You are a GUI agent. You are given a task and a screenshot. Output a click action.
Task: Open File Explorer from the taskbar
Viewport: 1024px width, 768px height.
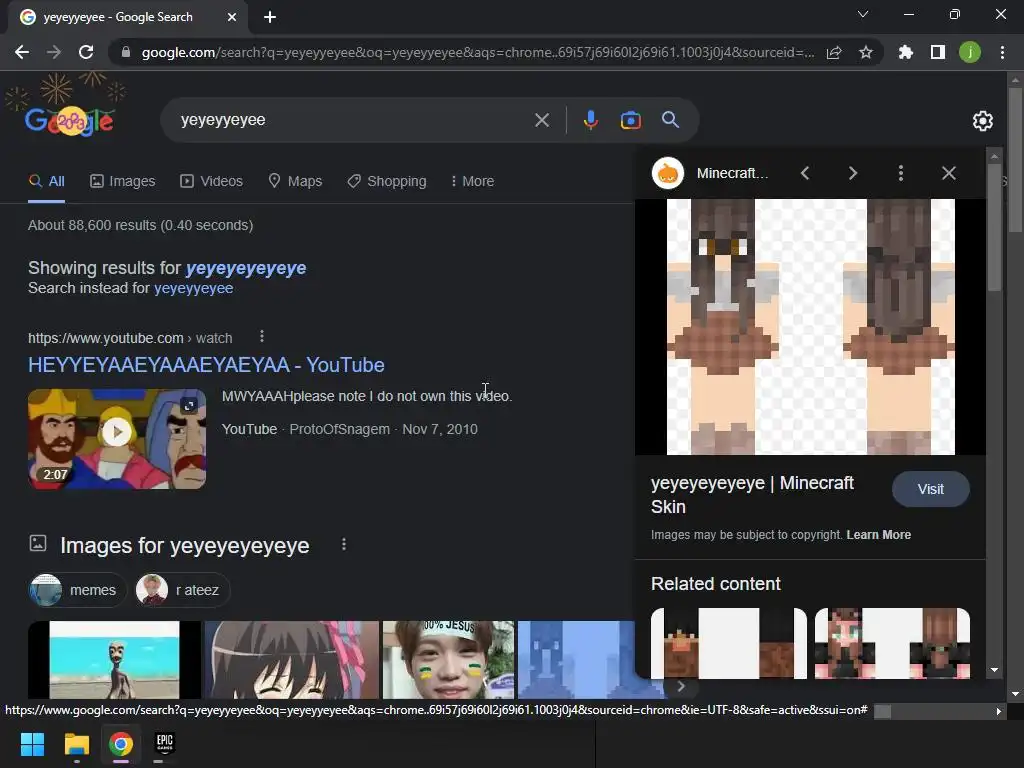(76, 744)
